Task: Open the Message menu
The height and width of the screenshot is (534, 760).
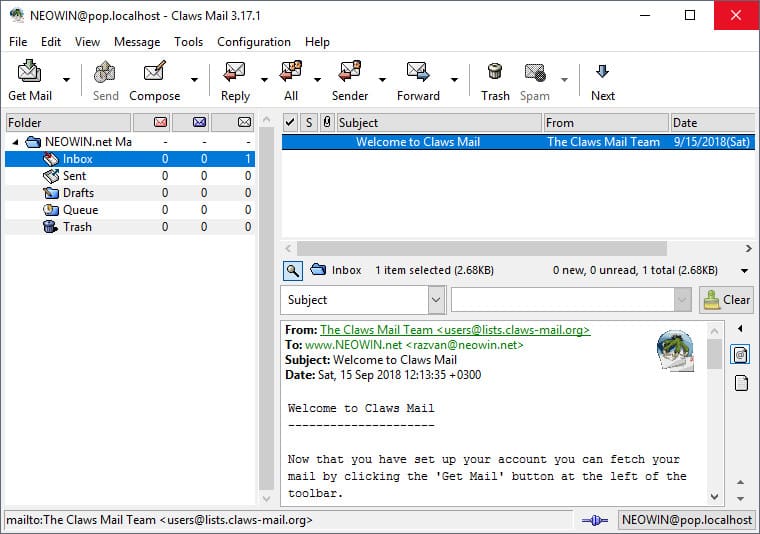Action: click(137, 42)
